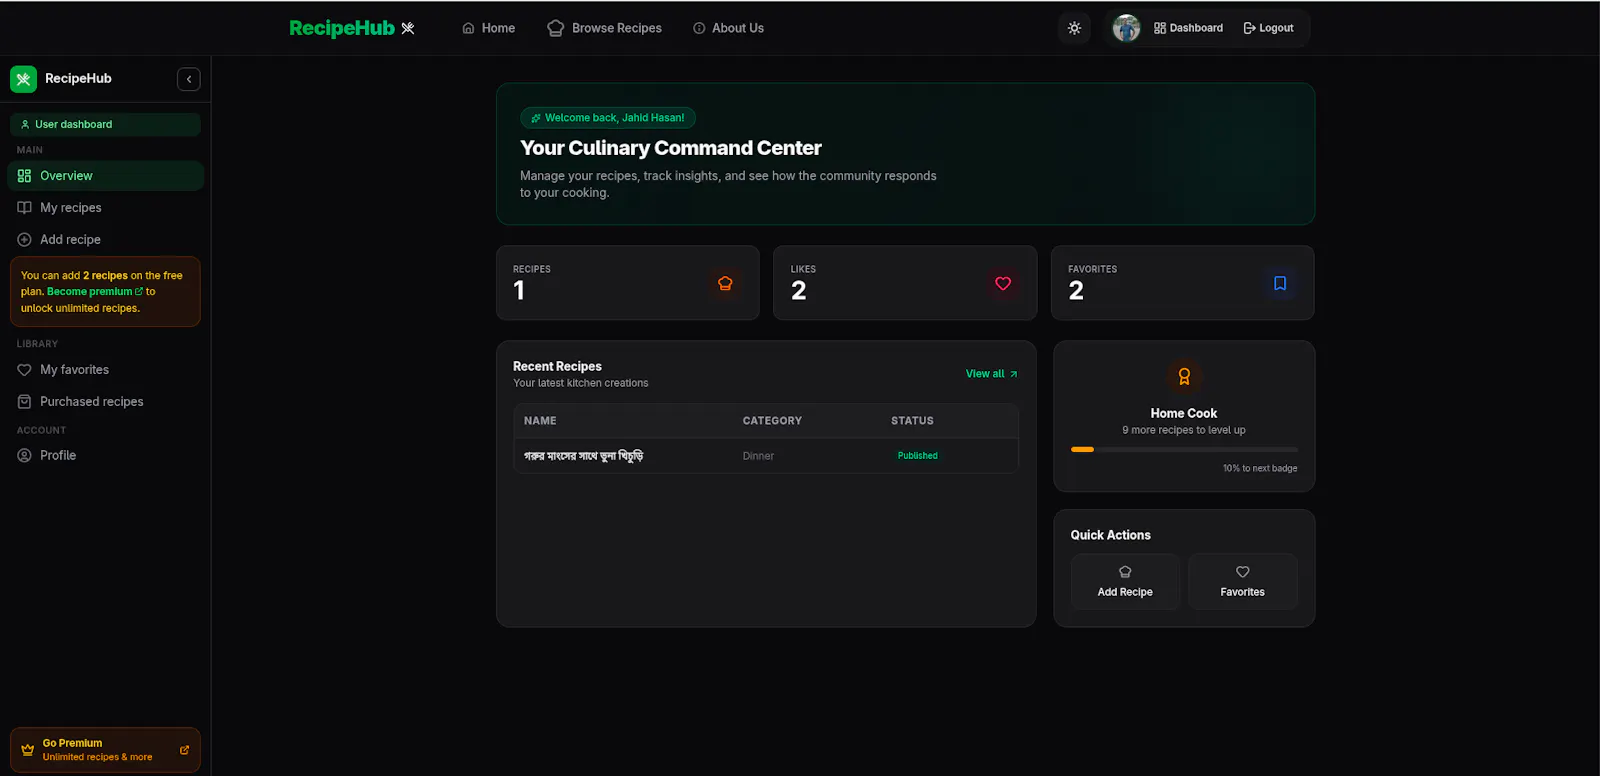Click the CATEGORY column header
The width and height of the screenshot is (1600, 776).
click(x=772, y=421)
